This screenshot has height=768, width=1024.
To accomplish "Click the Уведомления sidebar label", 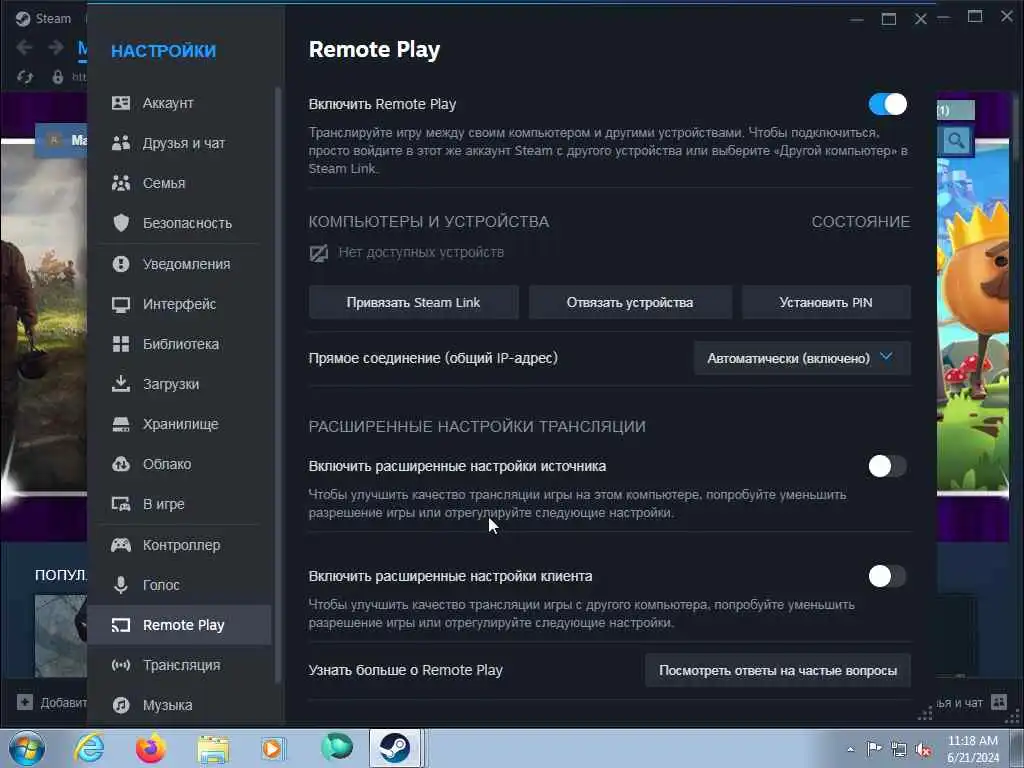I will click(187, 264).
